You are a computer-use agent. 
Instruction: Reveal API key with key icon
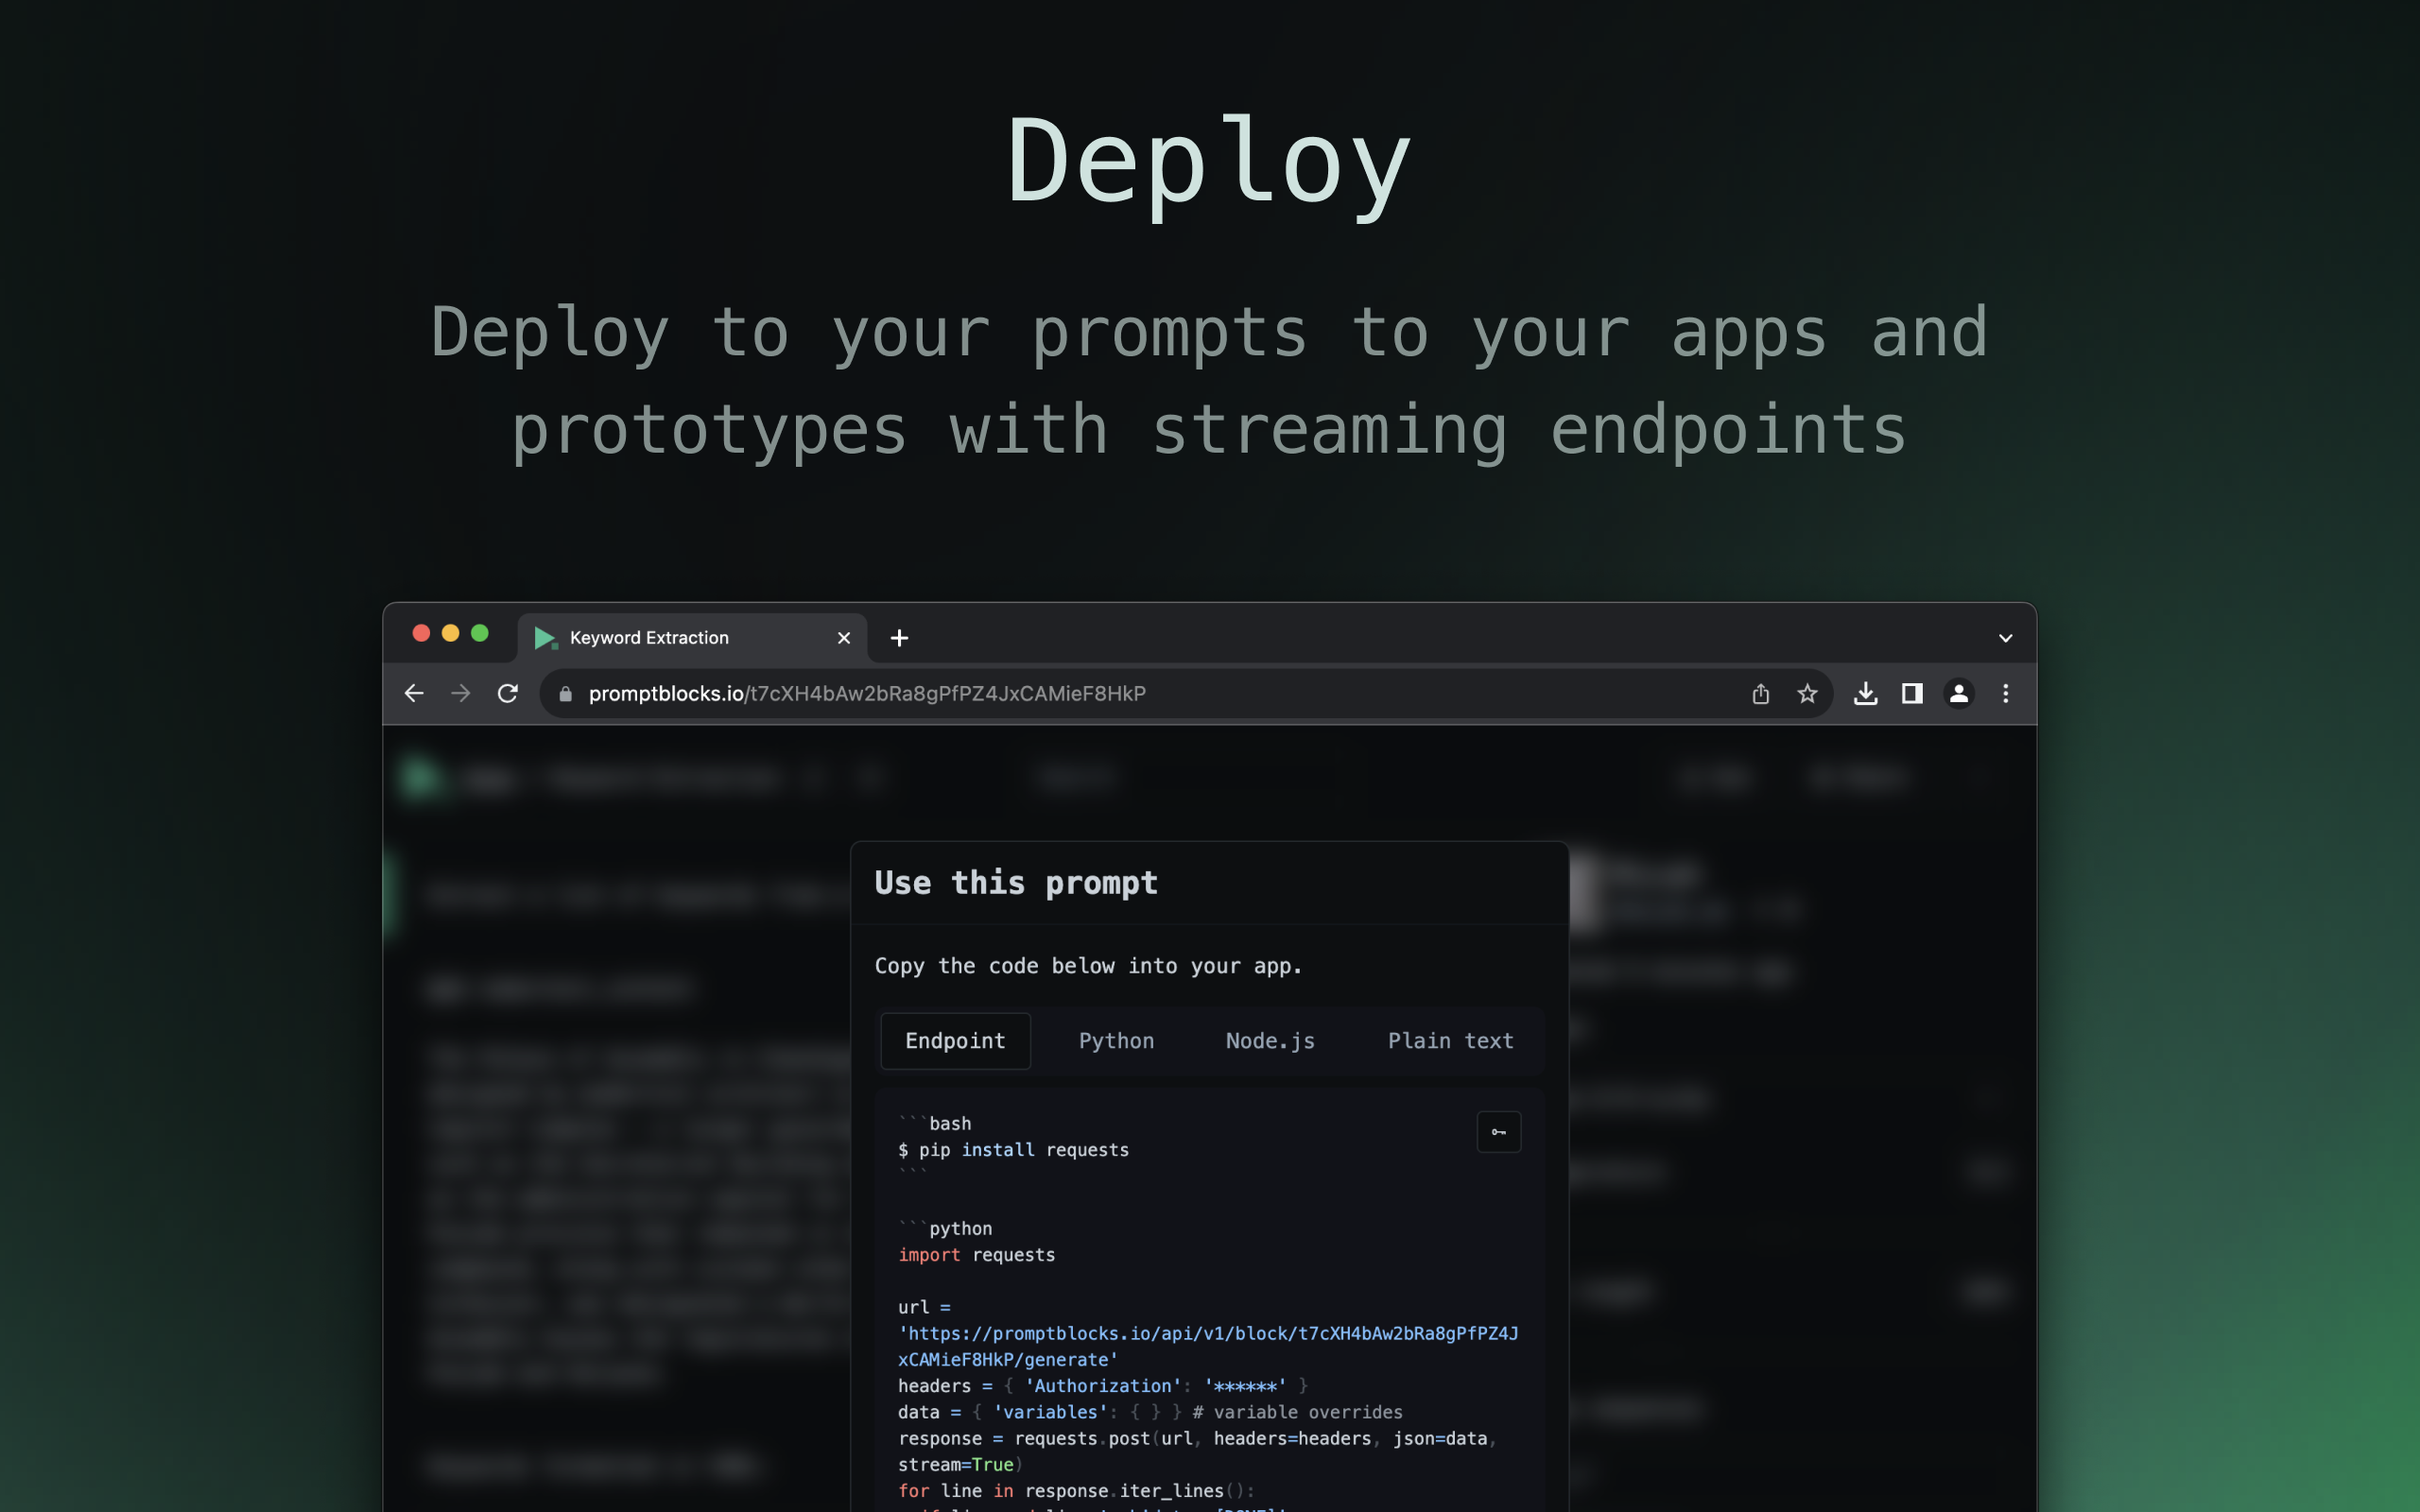[x=1498, y=1132]
